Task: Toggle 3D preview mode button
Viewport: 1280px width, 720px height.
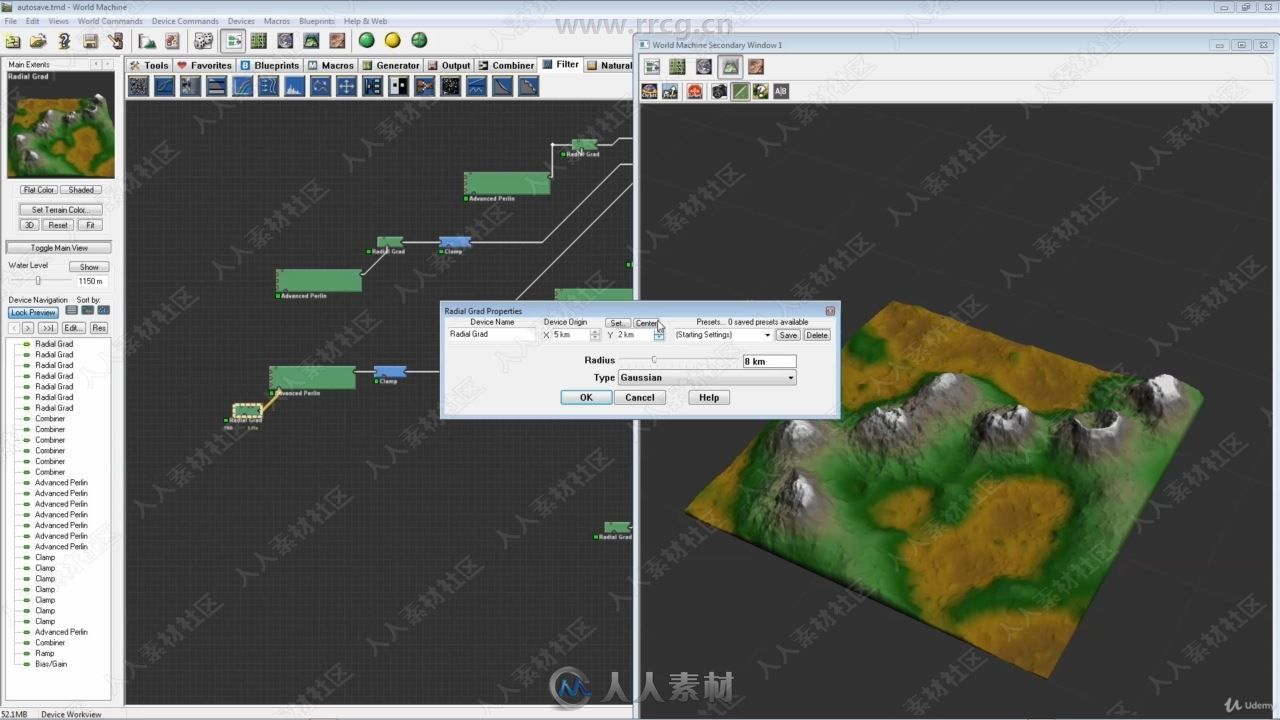Action: (x=30, y=225)
